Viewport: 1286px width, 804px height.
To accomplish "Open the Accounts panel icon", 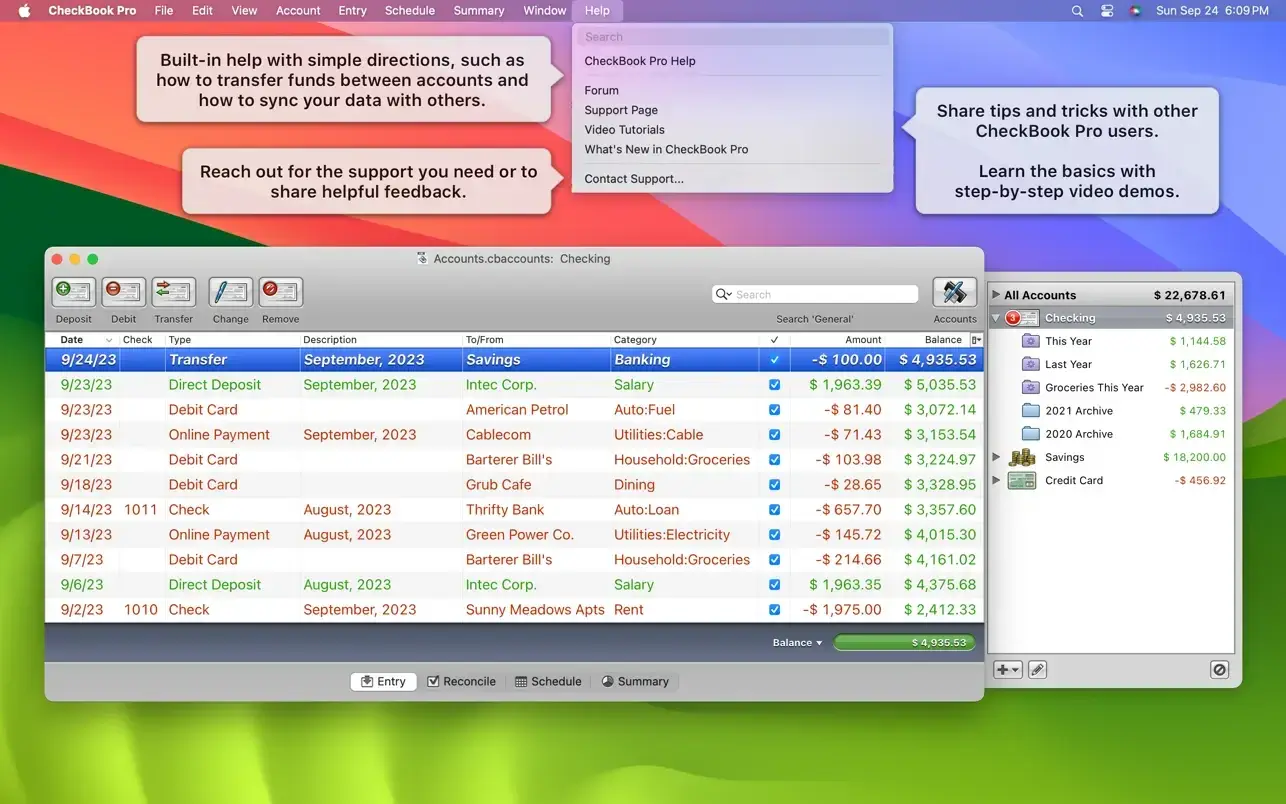I will point(954,292).
